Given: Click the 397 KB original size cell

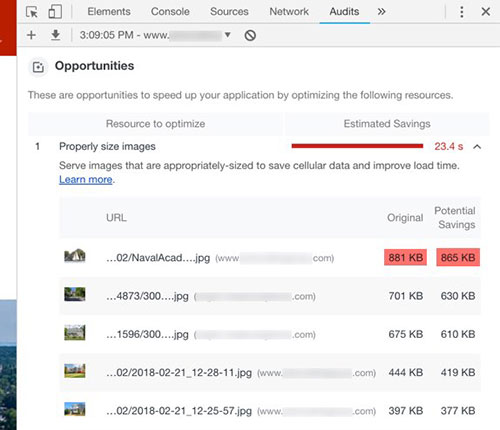Looking at the screenshot, I should tap(406, 411).
